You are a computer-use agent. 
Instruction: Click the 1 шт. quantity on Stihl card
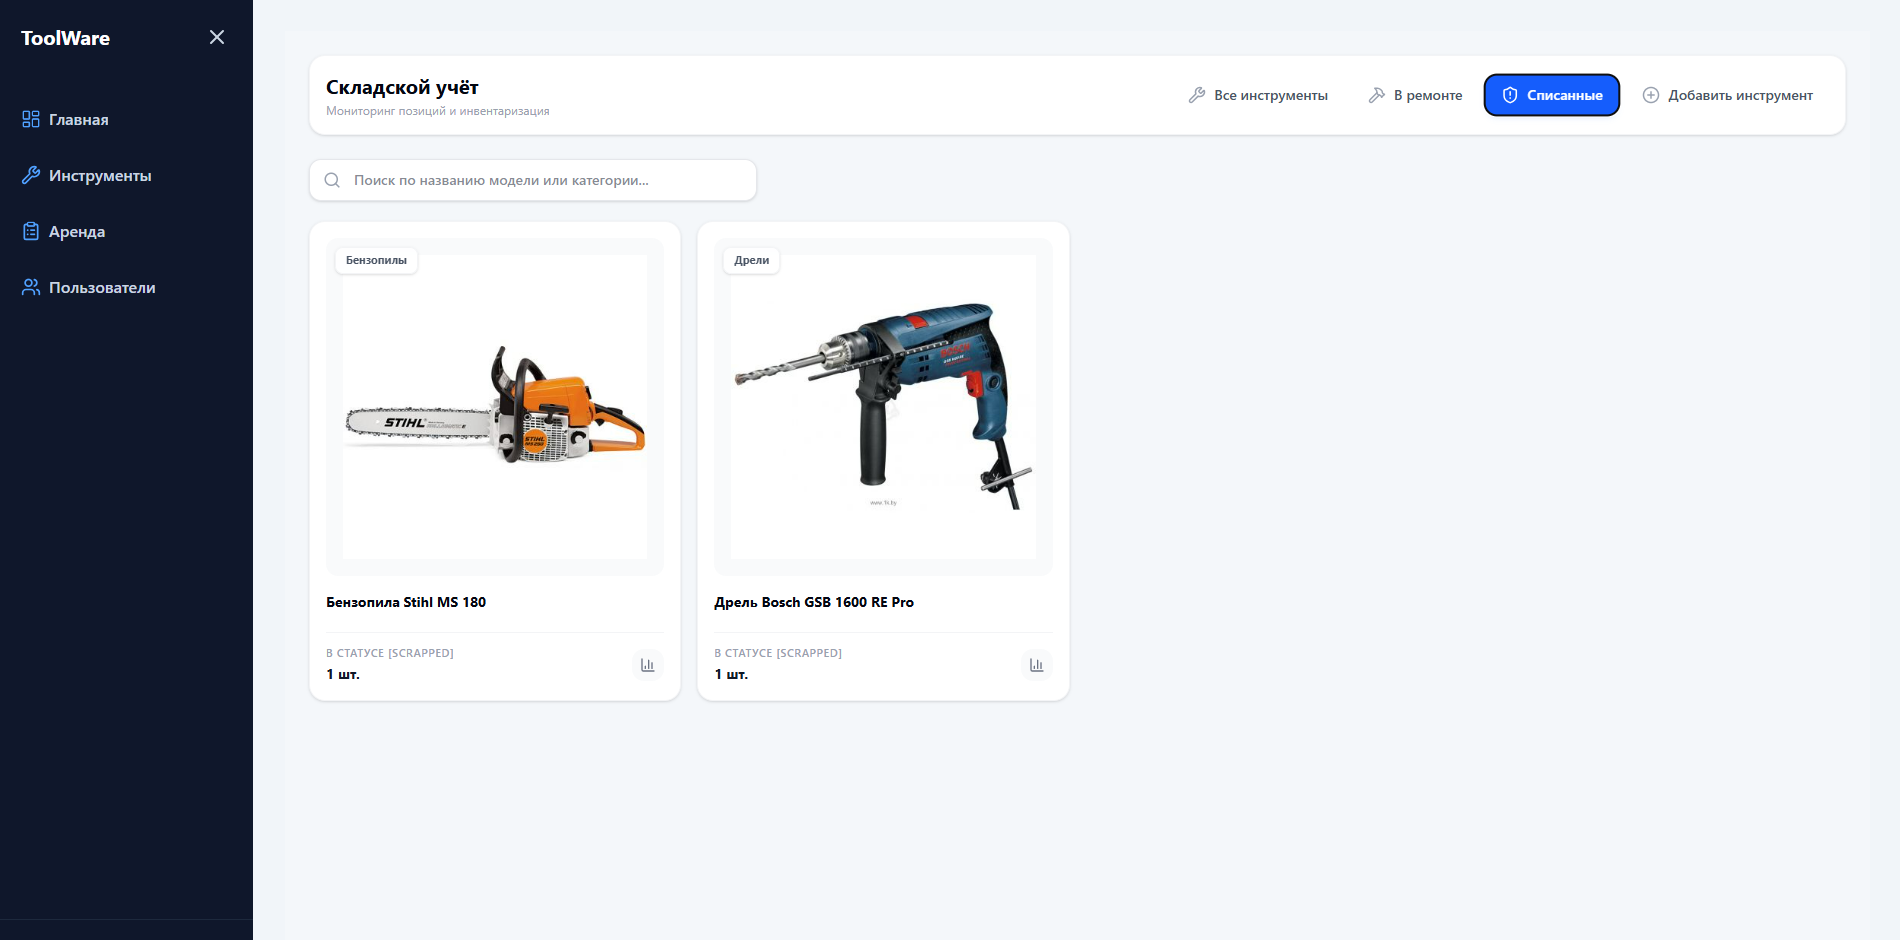343,674
